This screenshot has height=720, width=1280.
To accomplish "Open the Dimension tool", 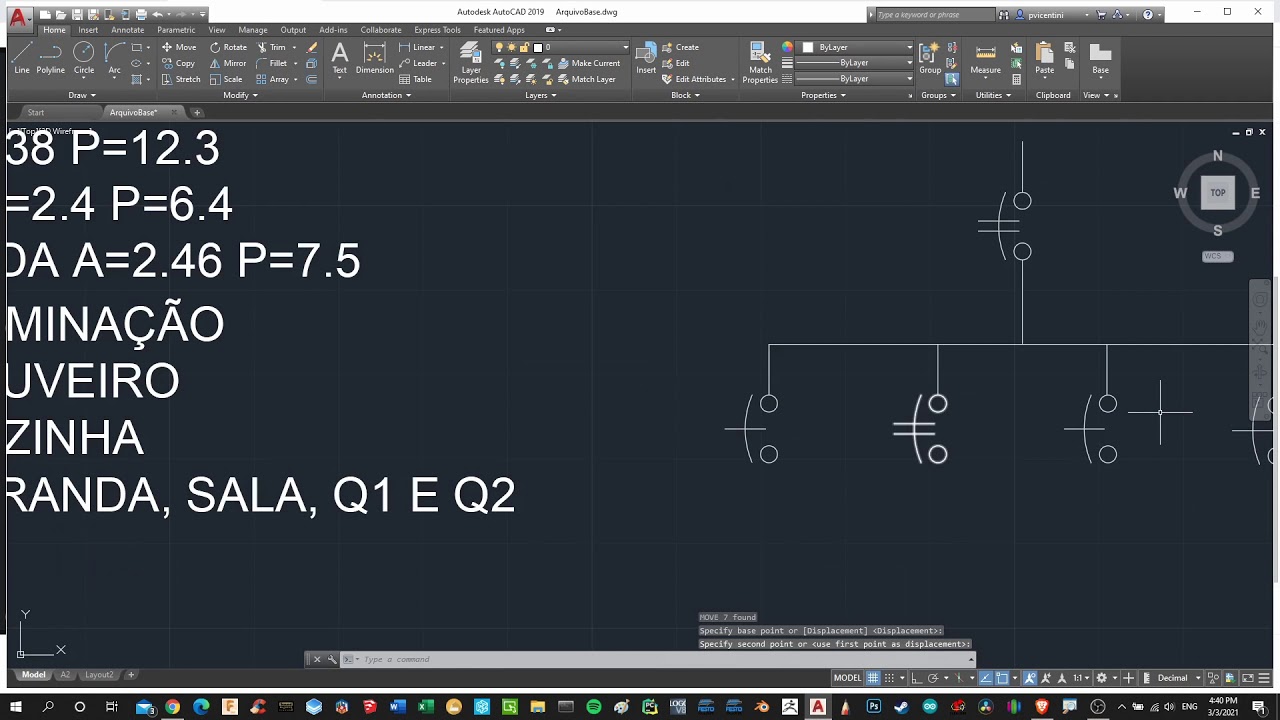I will coord(375,58).
